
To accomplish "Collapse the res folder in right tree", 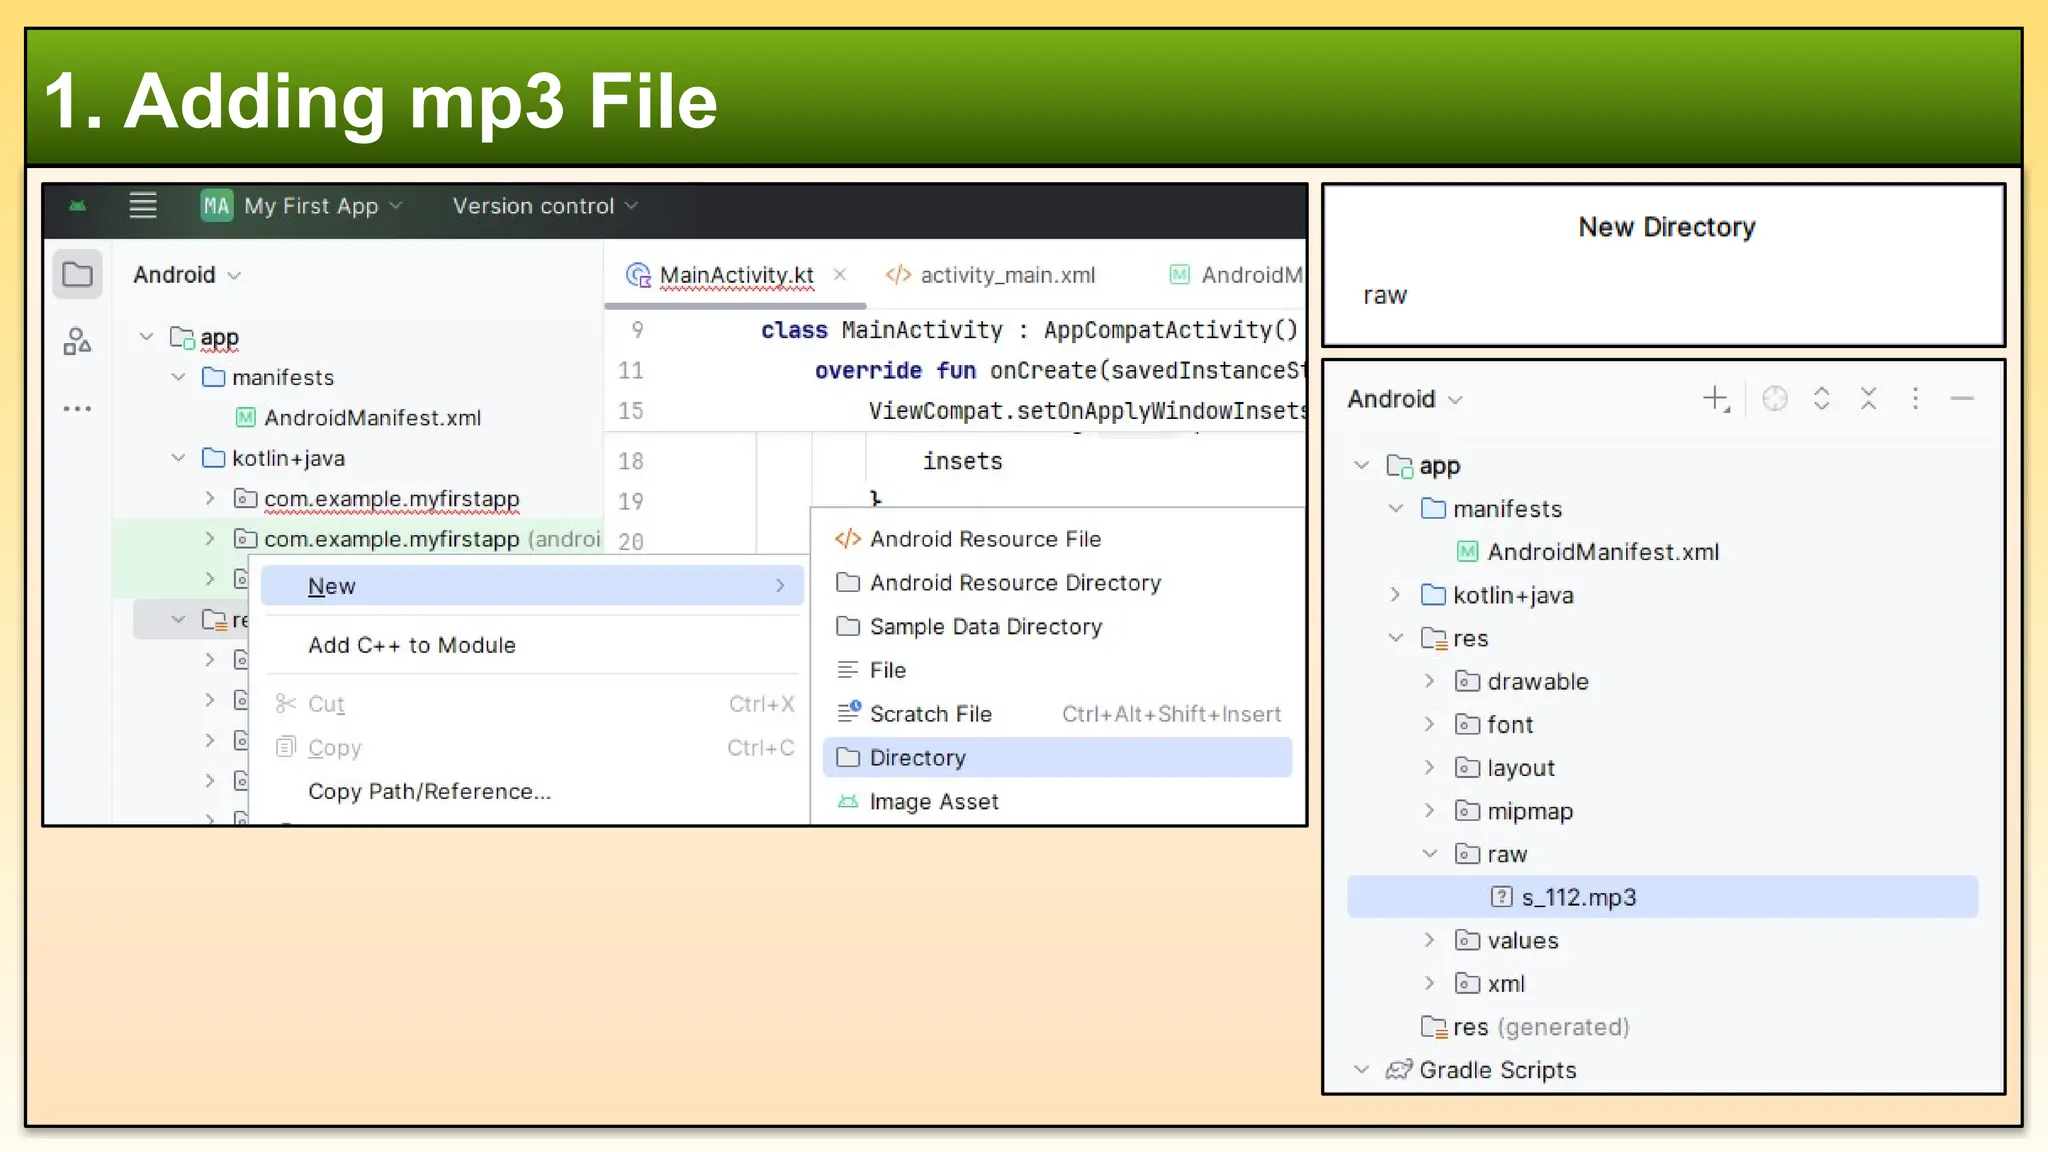I will click(1395, 638).
